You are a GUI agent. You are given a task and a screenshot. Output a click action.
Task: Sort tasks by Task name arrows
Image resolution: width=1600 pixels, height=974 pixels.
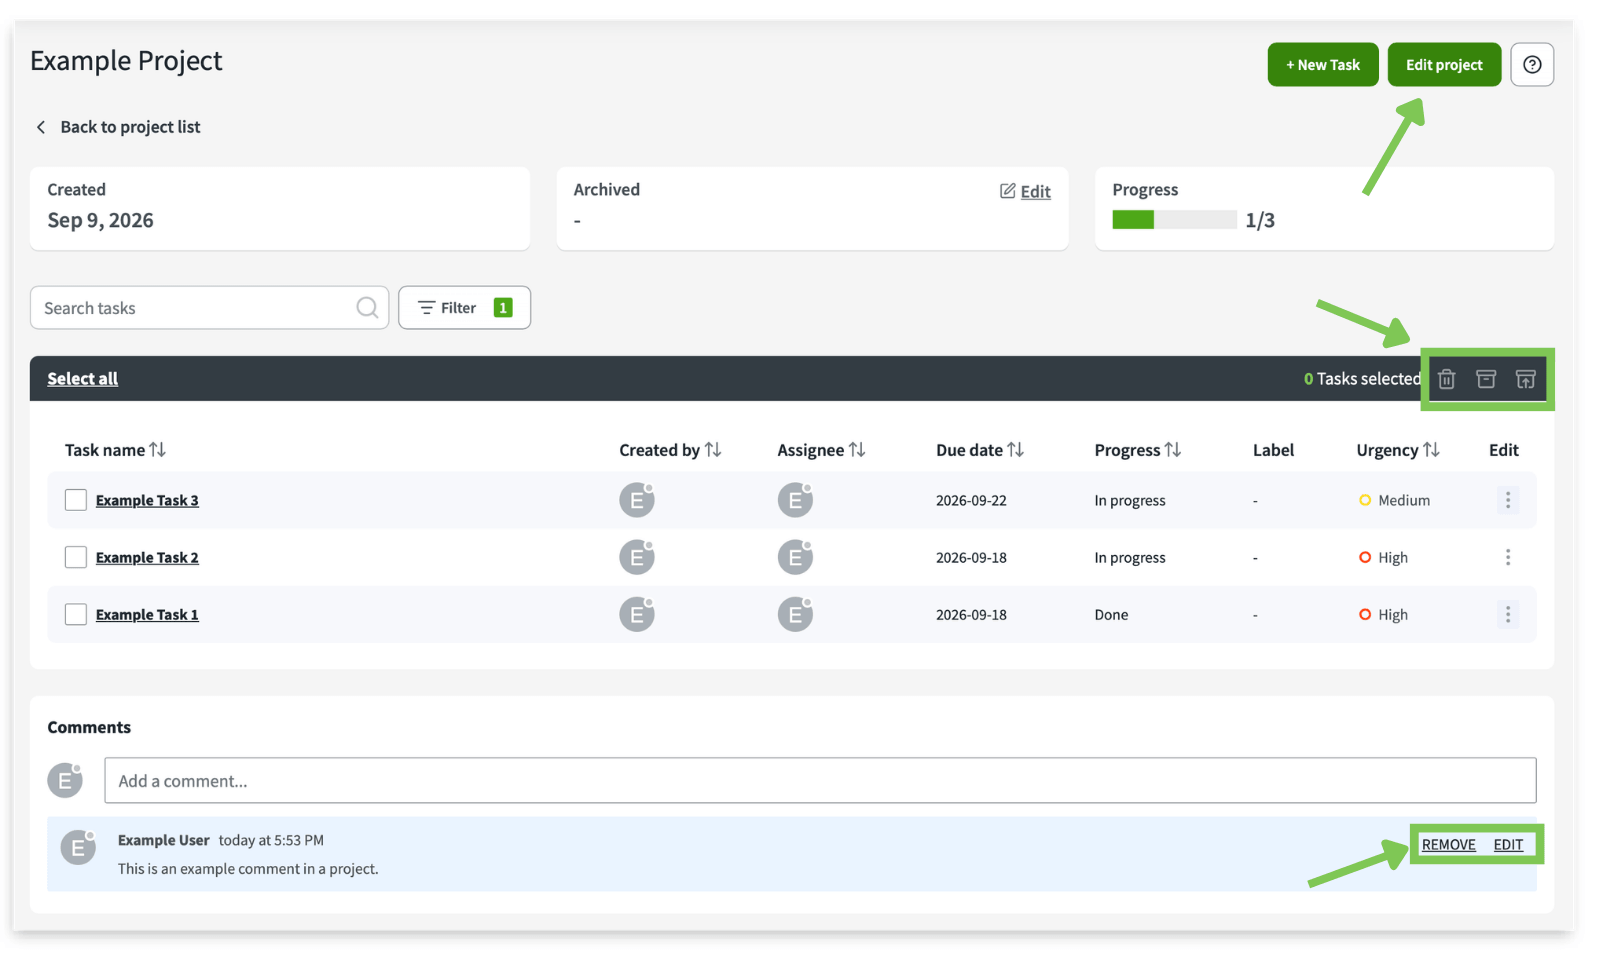[x=157, y=450]
